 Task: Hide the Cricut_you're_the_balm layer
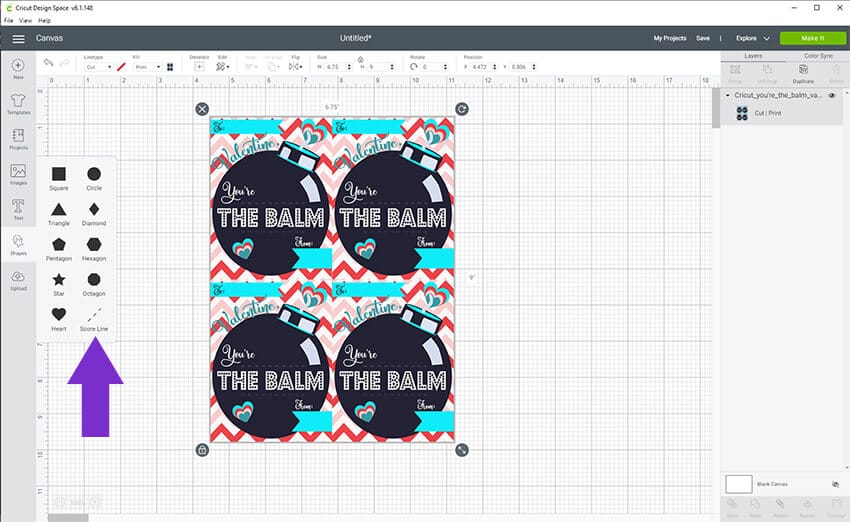832,95
